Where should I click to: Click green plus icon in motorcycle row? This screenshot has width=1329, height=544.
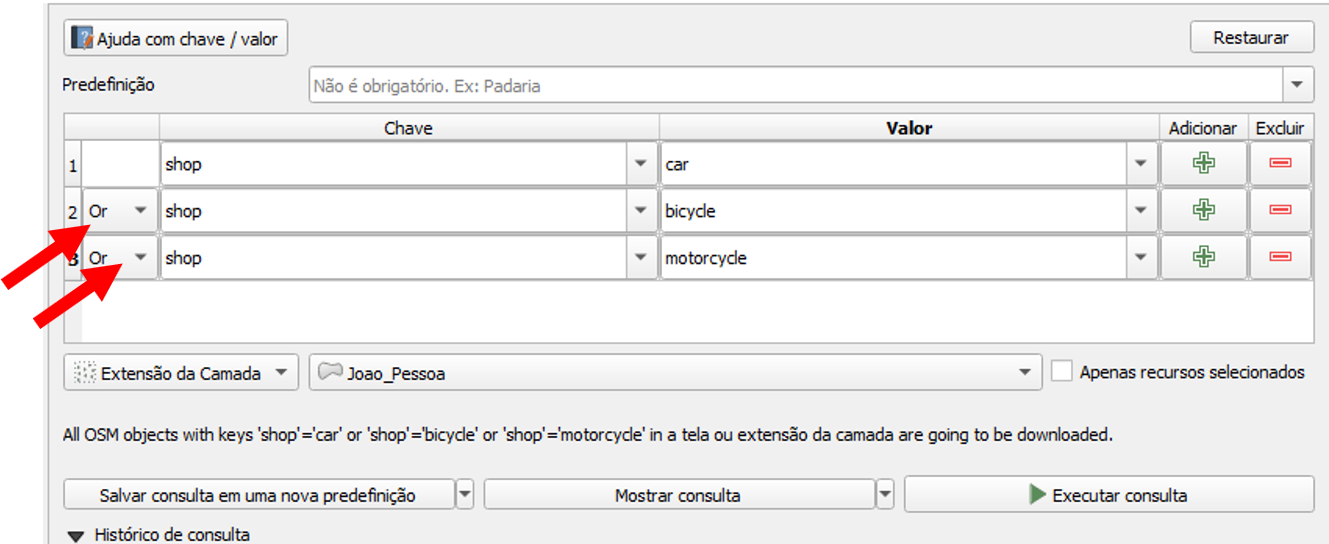[1204, 257]
